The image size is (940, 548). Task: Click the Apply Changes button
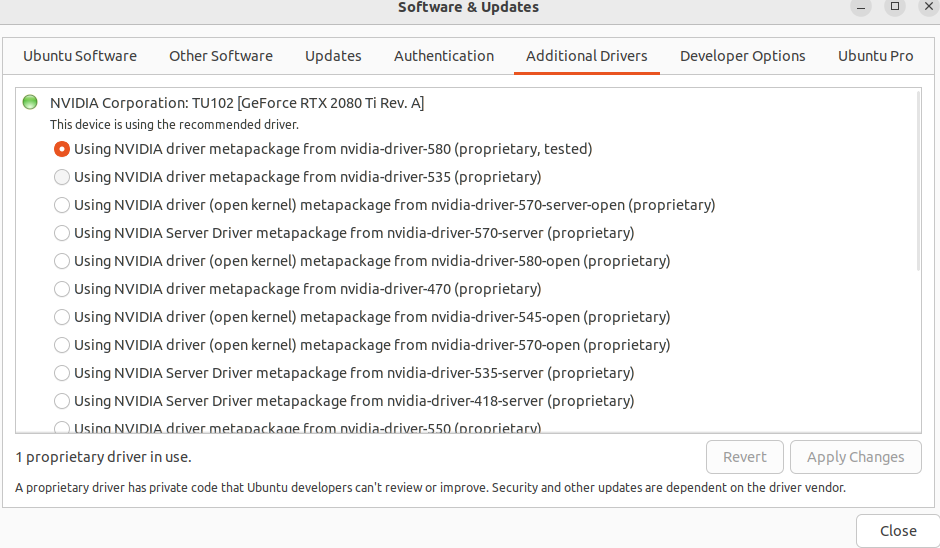click(x=855, y=457)
